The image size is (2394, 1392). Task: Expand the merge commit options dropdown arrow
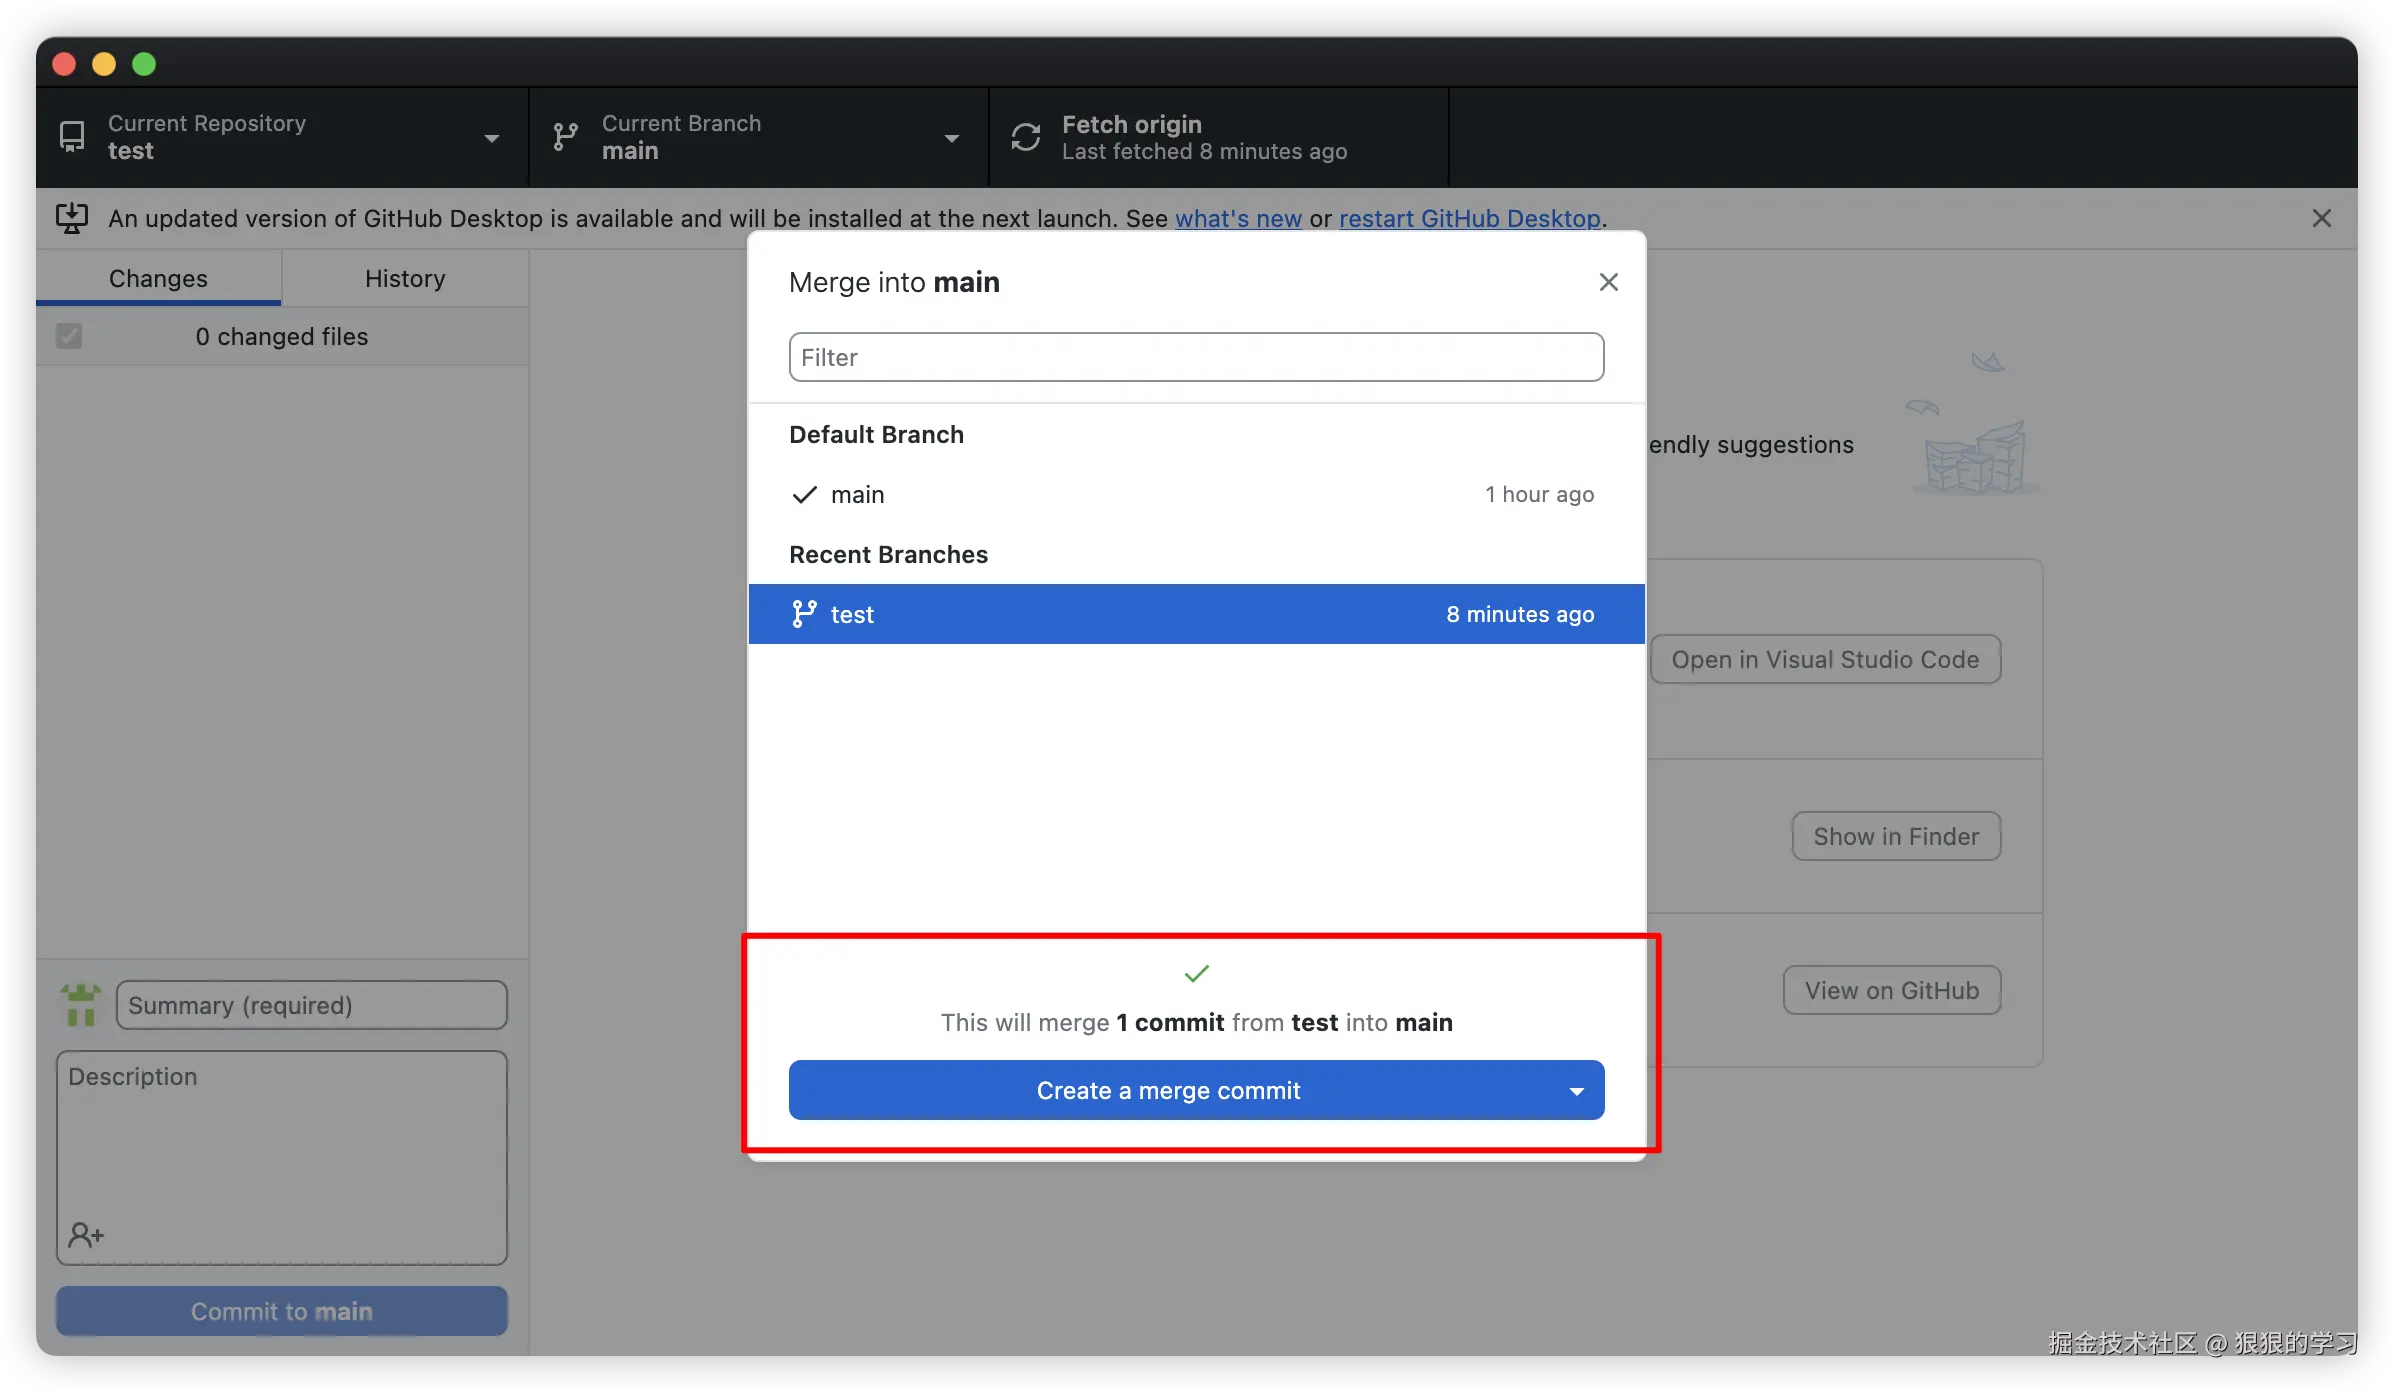click(x=1577, y=1091)
